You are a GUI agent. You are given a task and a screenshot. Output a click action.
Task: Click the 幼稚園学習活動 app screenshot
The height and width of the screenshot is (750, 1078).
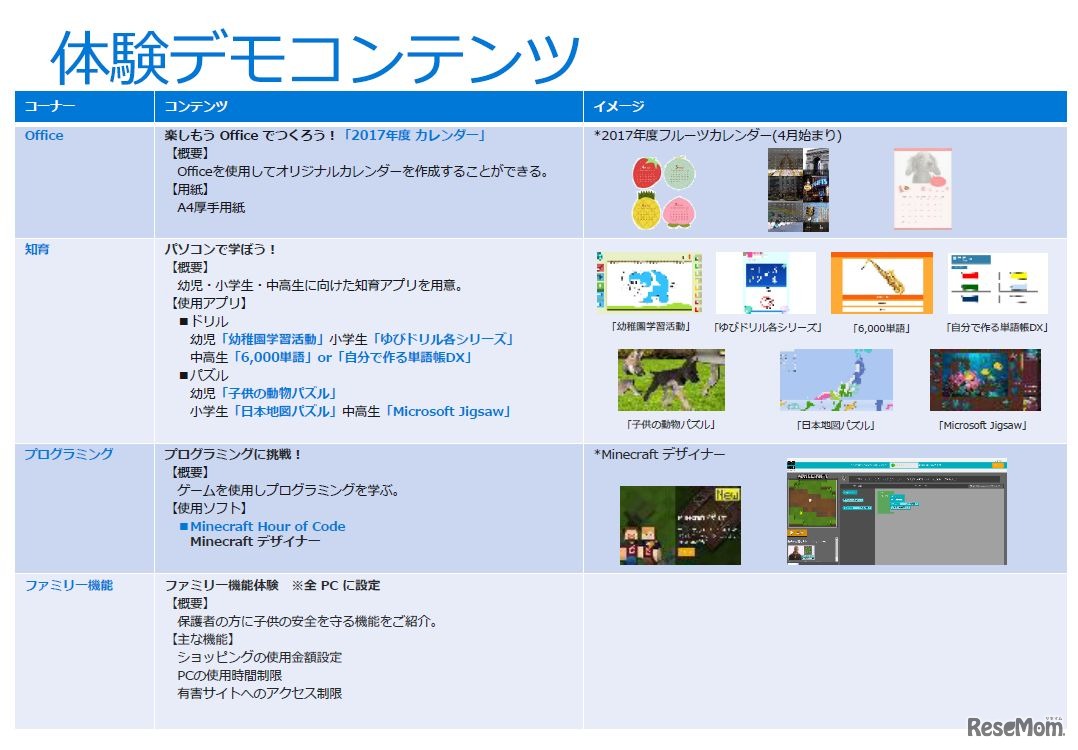649,283
